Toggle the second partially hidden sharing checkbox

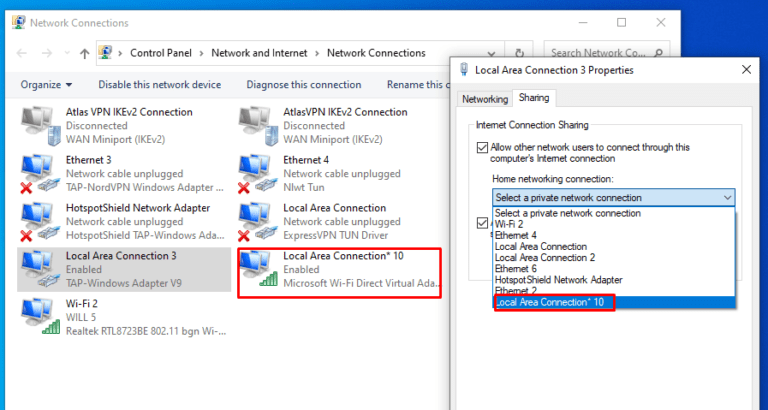[482, 223]
